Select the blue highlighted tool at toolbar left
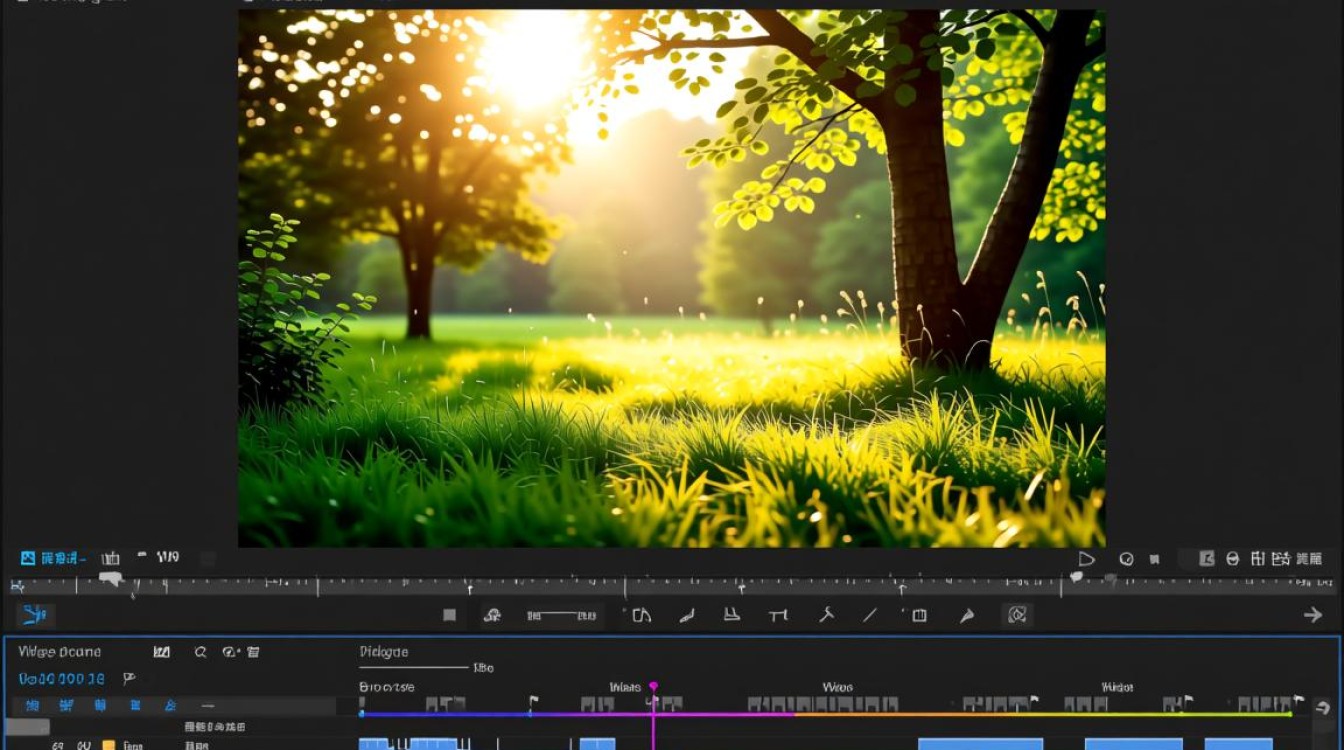The image size is (1344, 750). coord(35,614)
